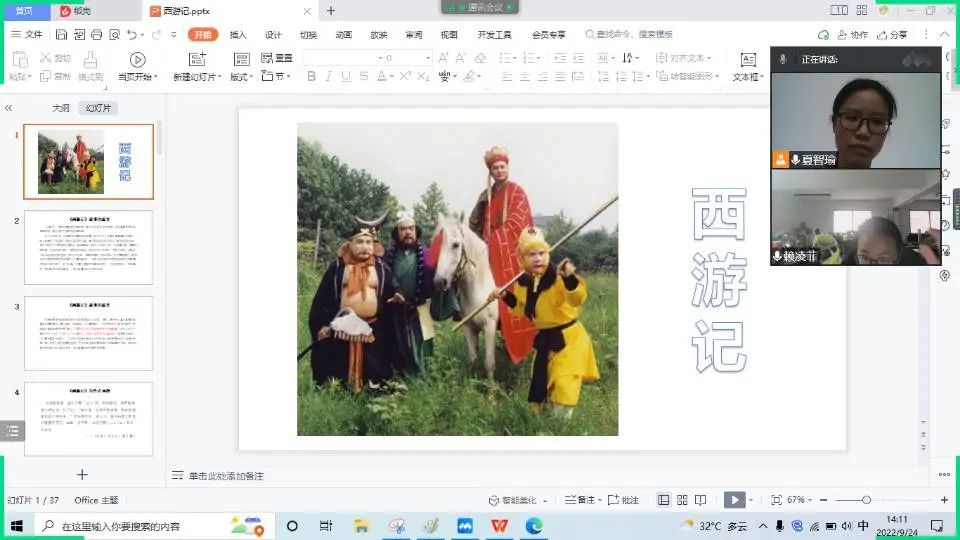
Task: Toggle Superscript formatting
Action: click(x=405, y=76)
